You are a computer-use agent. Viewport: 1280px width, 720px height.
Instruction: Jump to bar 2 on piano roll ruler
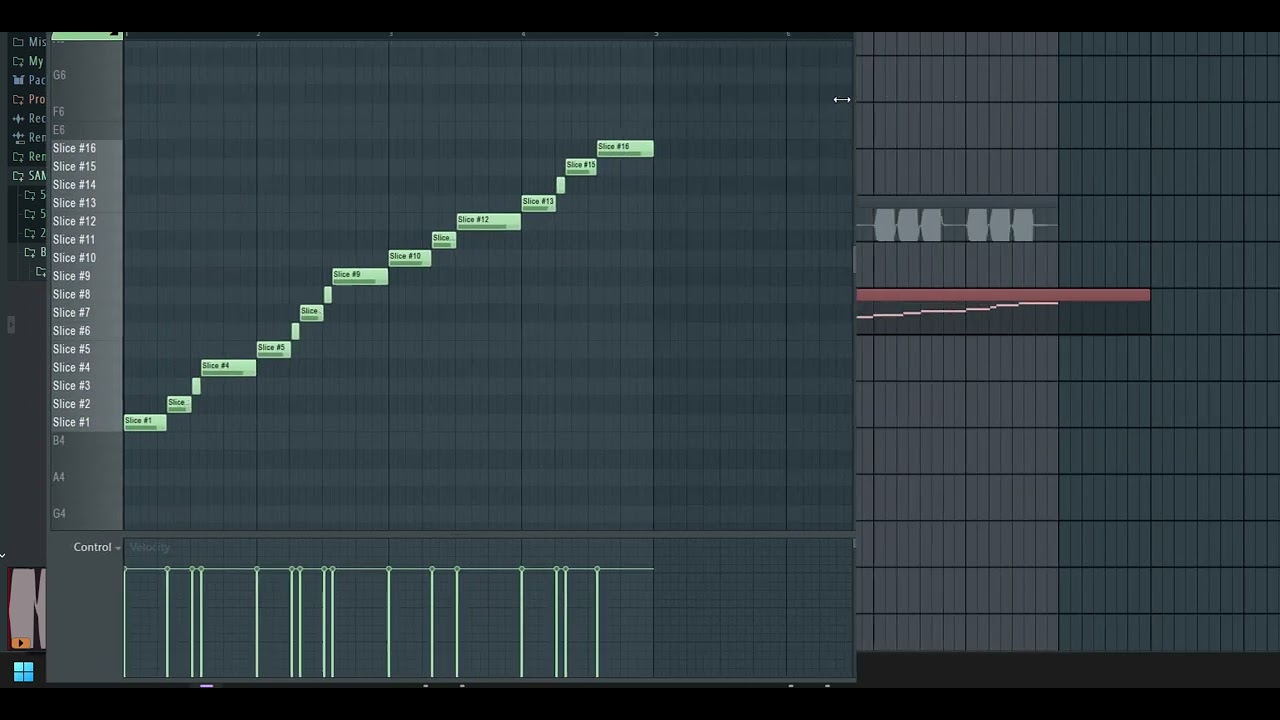click(x=258, y=35)
